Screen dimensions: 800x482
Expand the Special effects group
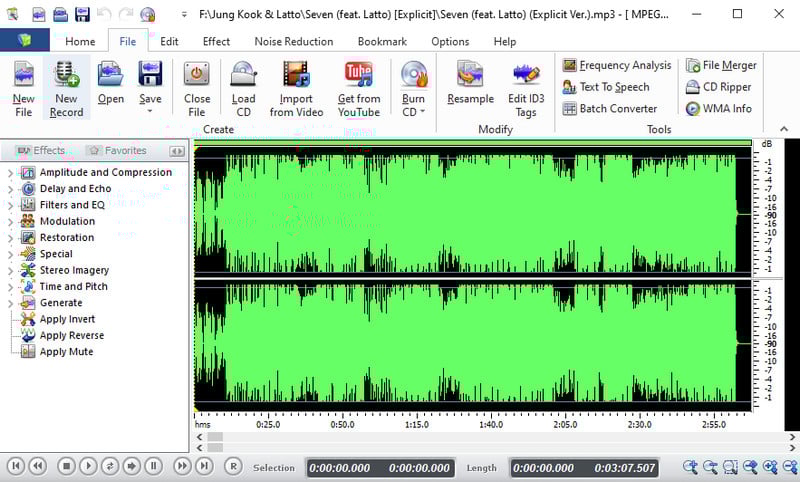[x=10, y=255]
